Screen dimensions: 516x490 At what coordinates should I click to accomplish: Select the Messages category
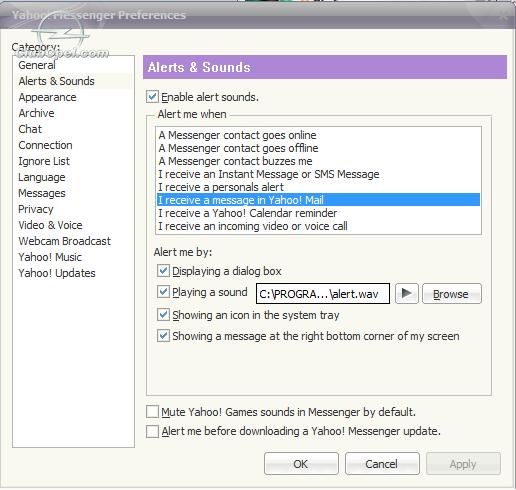coord(42,193)
